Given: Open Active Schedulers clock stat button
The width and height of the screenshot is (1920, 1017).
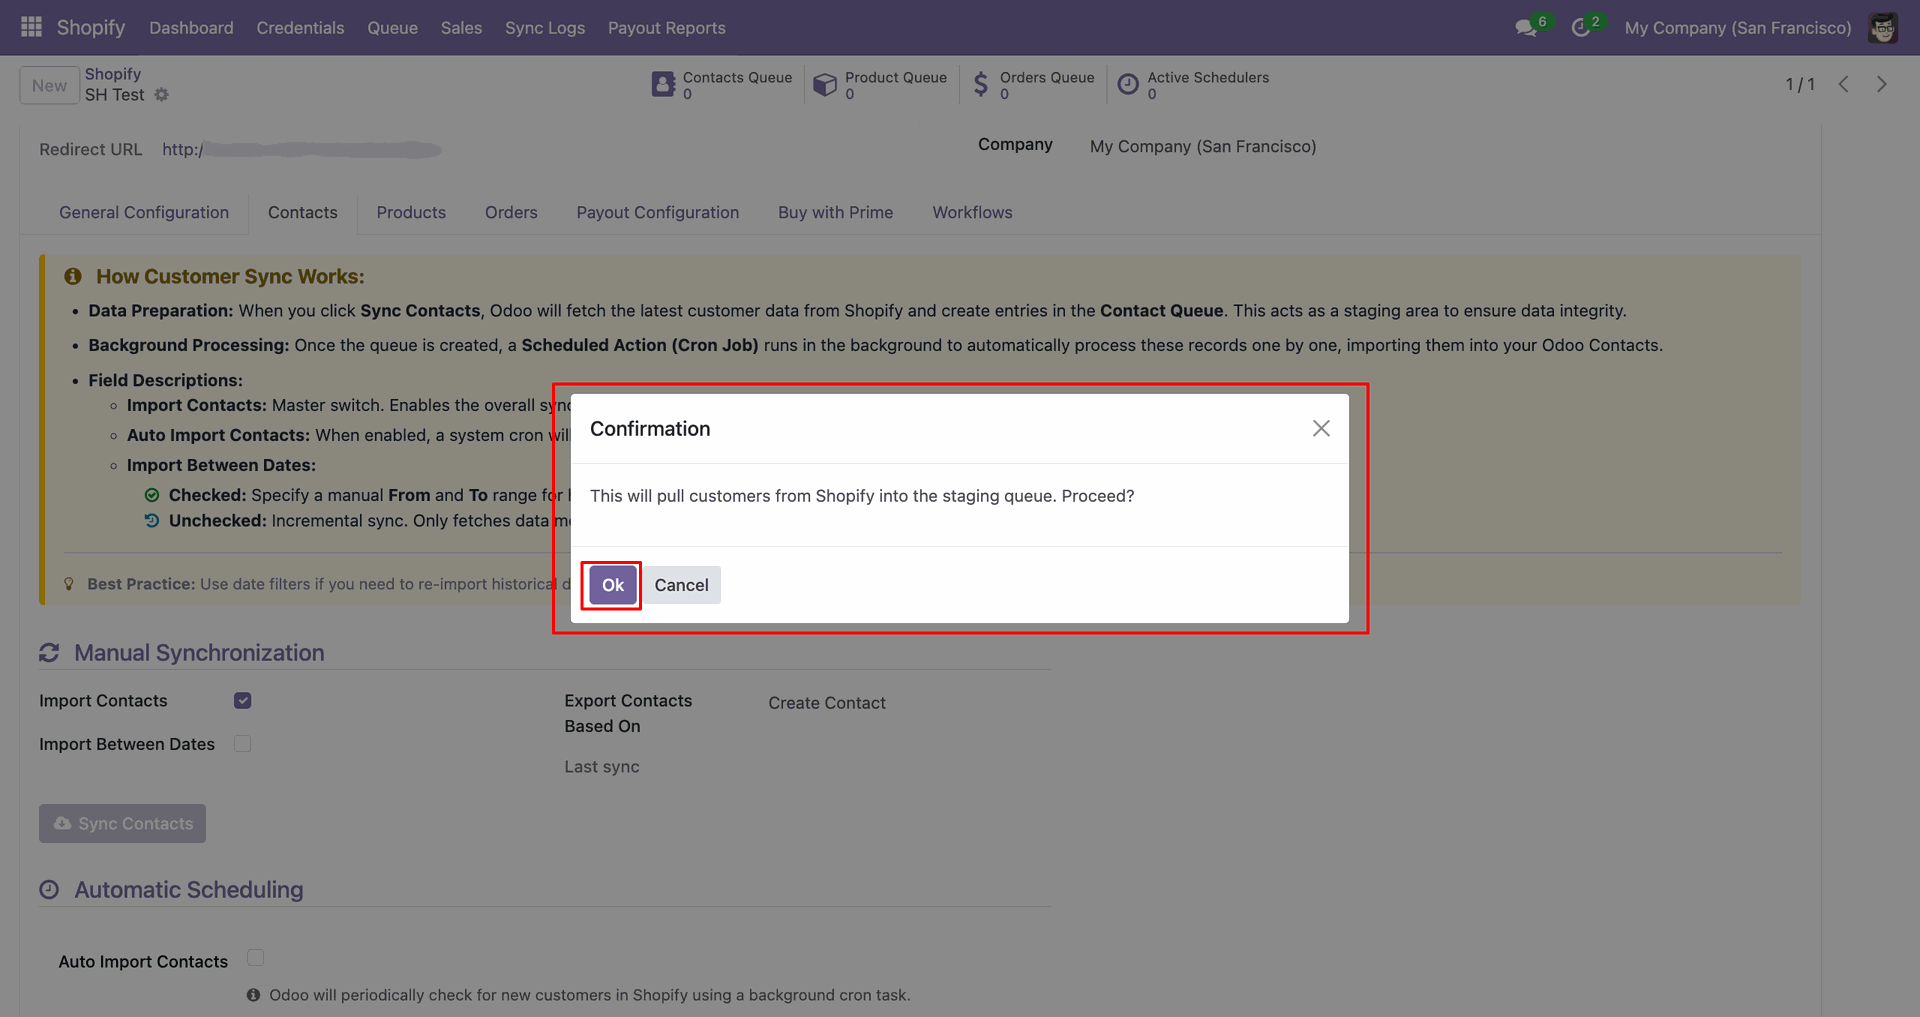Looking at the screenshot, I should (x=1192, y=85).
